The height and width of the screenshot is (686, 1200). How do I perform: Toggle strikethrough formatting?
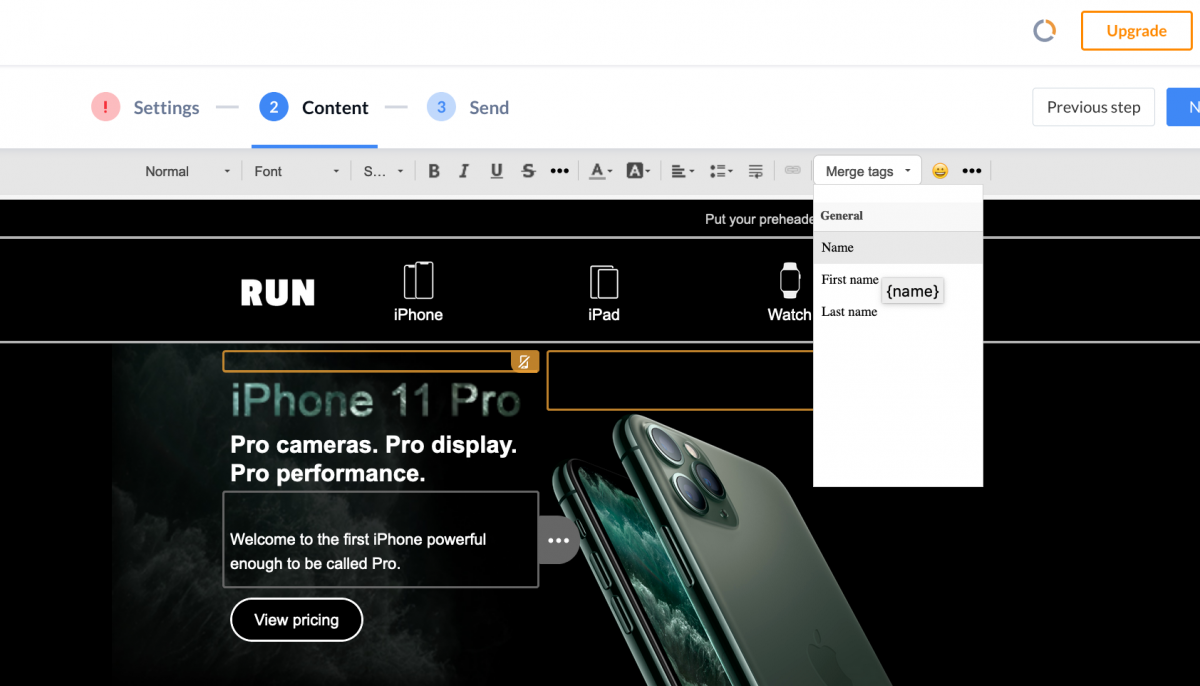(528, 171)
